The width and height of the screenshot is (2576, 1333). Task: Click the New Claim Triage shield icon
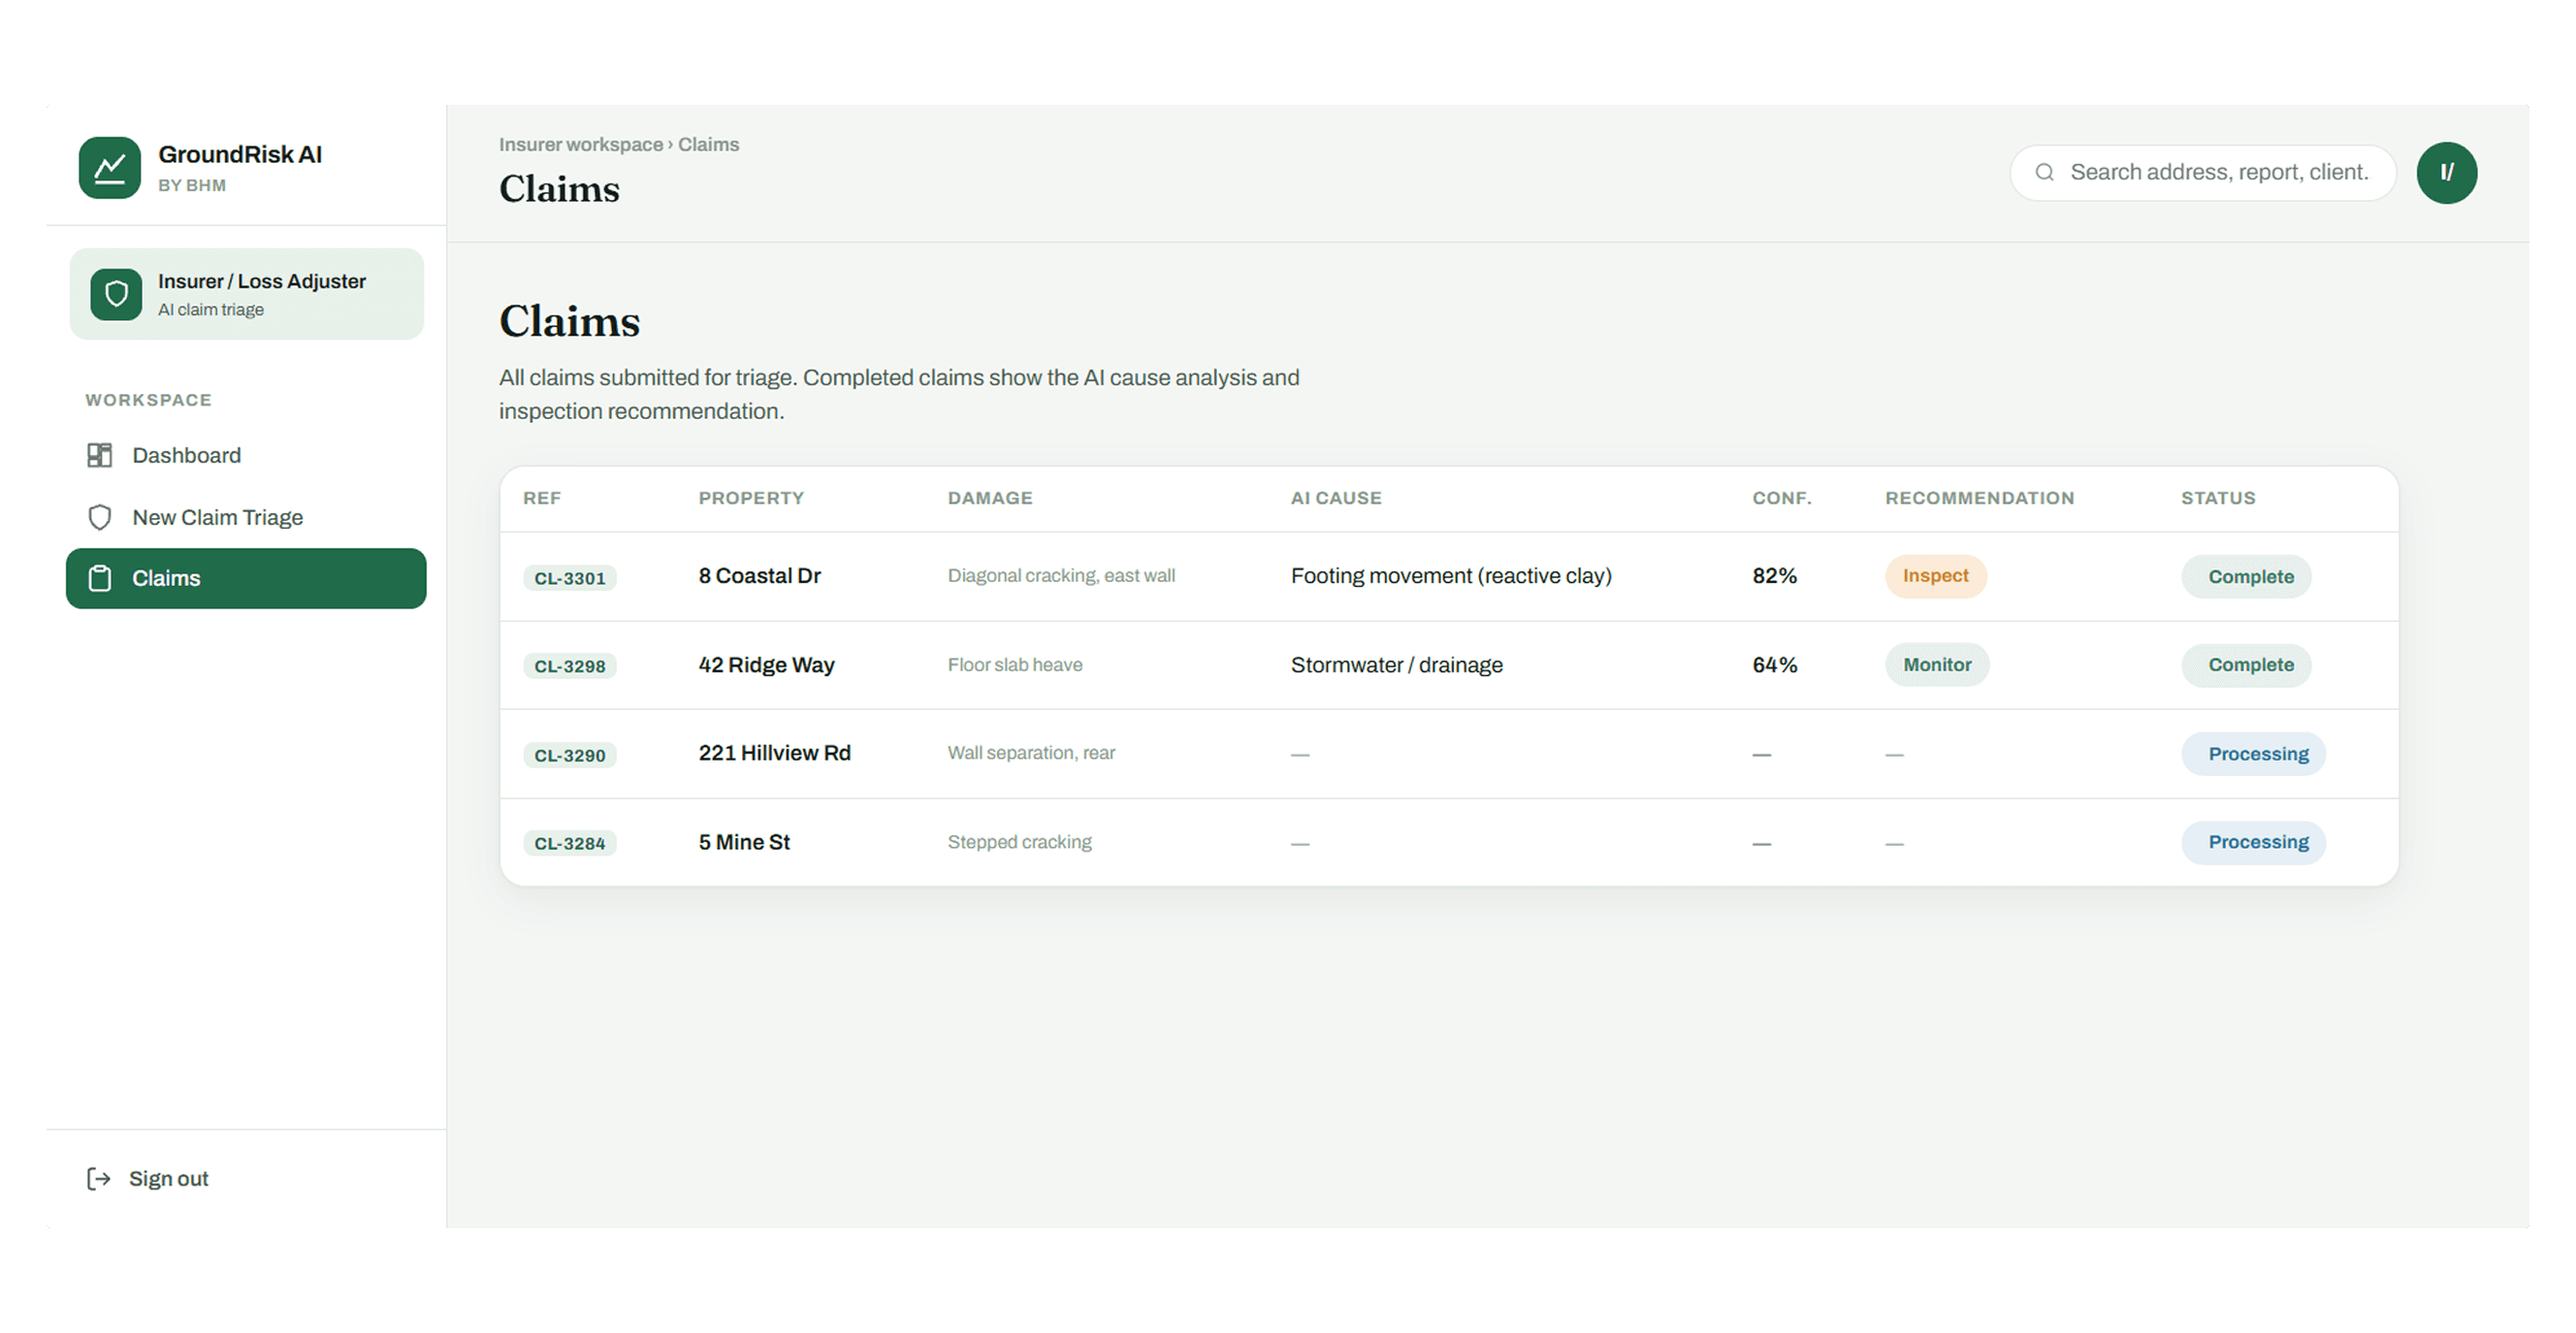[100, 517]
